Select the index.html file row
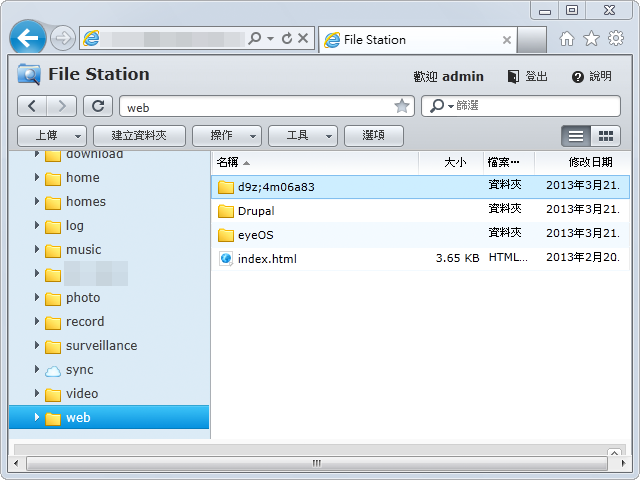Image resolution: width=640 pixels, height=480 pixels. (x=420, y=259)
